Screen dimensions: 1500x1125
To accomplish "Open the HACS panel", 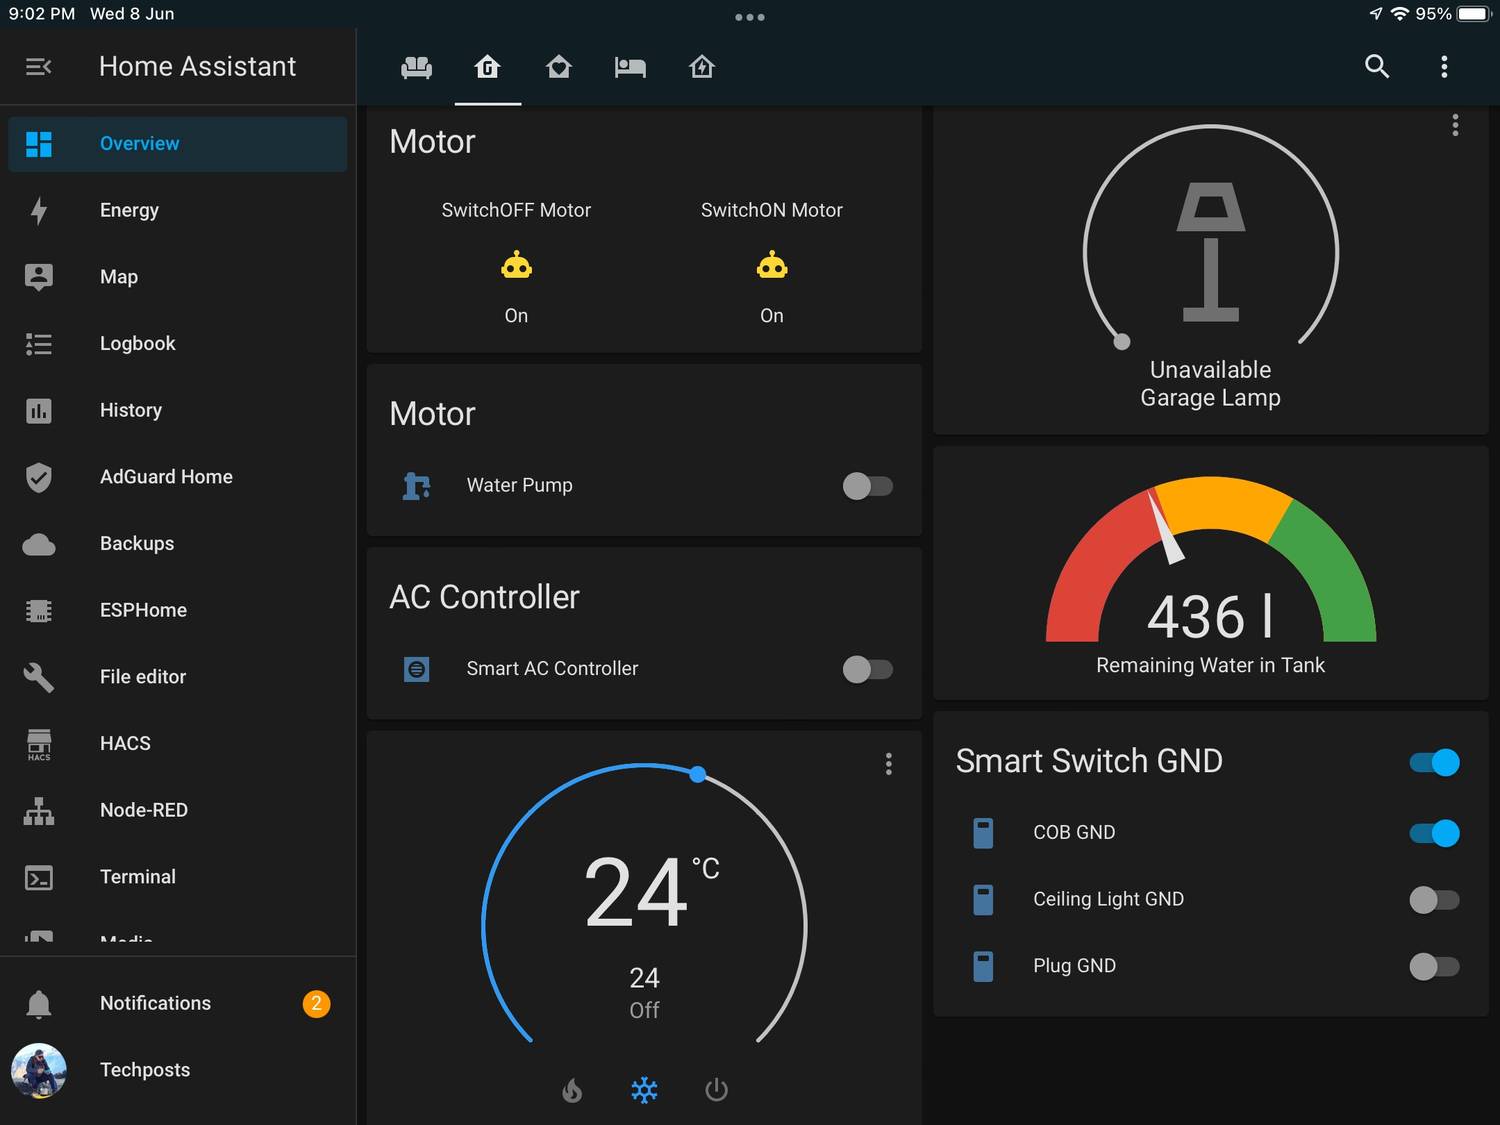I will click(124, 743).
